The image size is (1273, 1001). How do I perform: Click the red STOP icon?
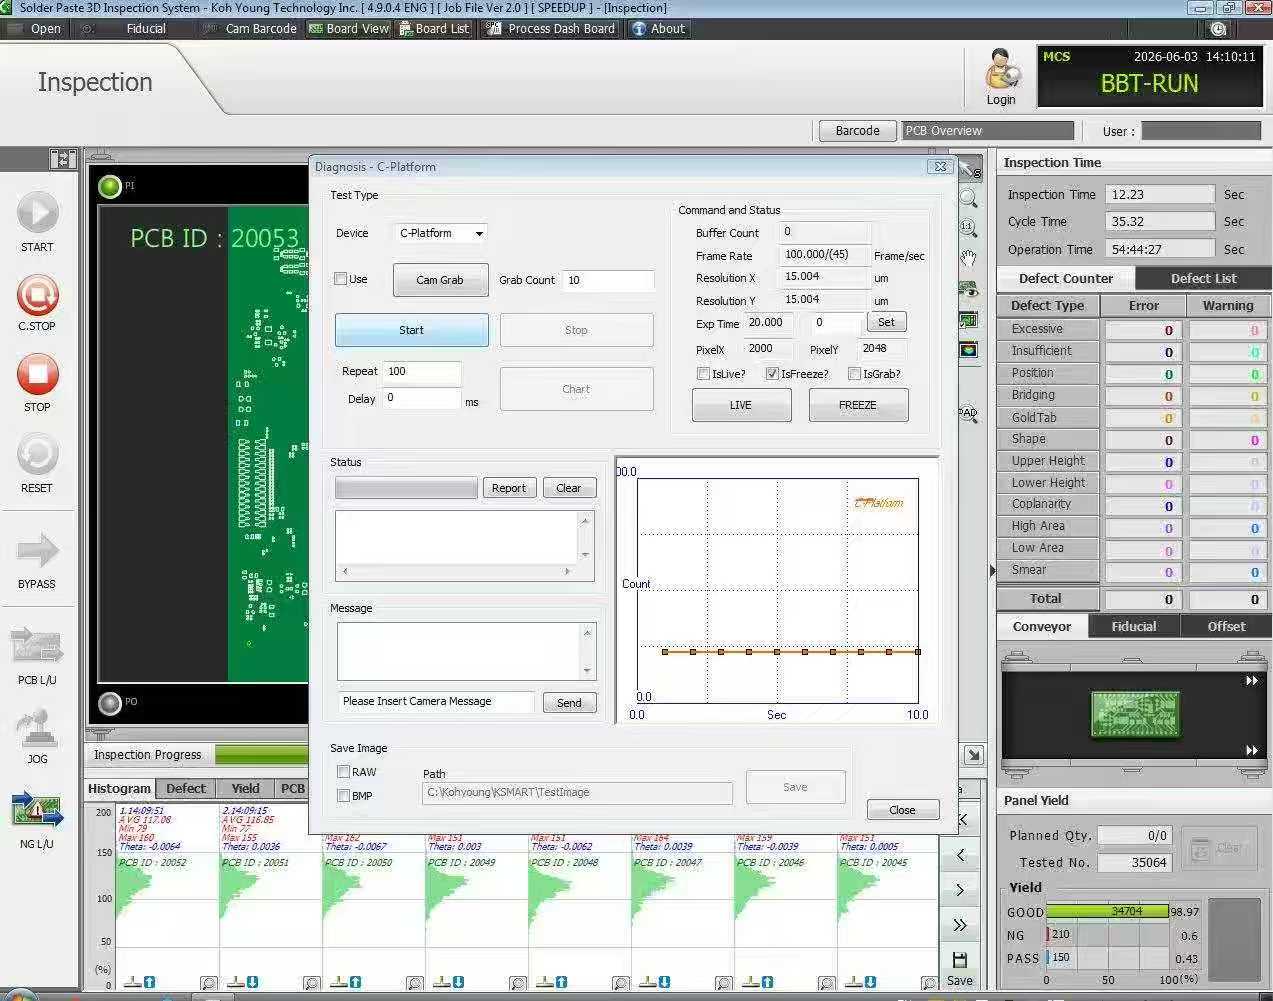pos(38,375)
